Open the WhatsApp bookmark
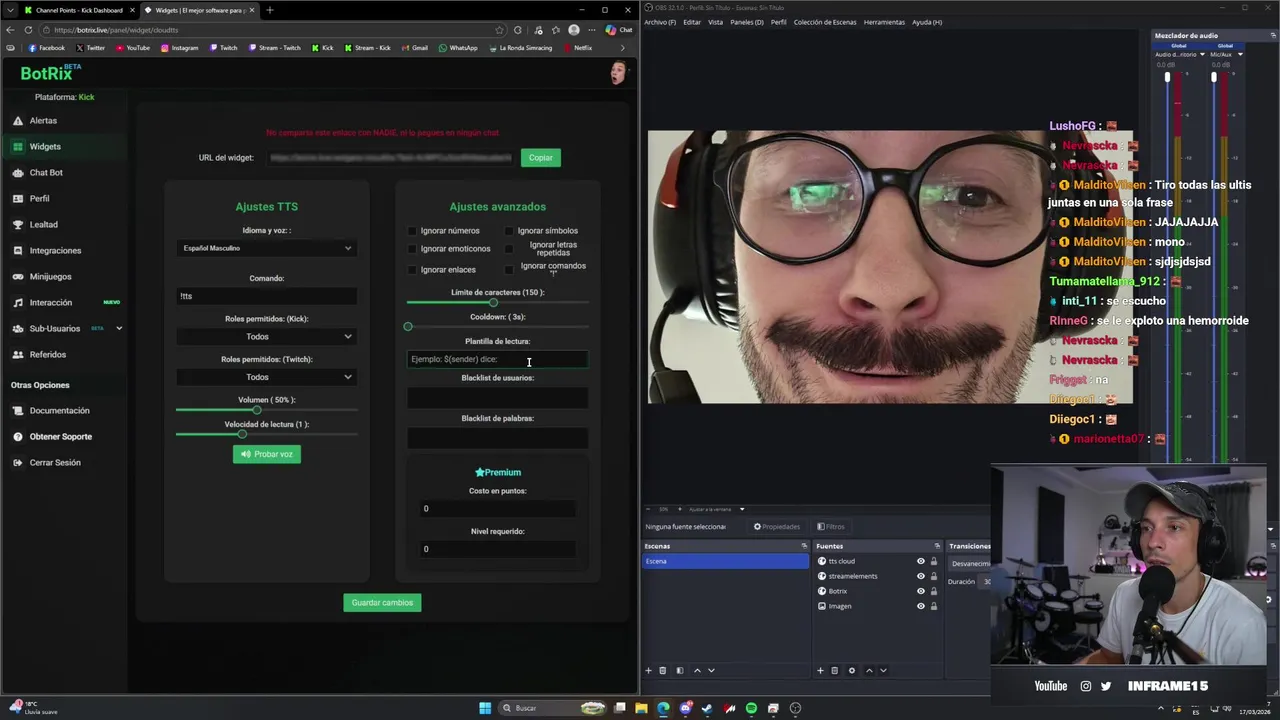The height and width of the screenshot is (720, 1280). (x=458, y=48)
